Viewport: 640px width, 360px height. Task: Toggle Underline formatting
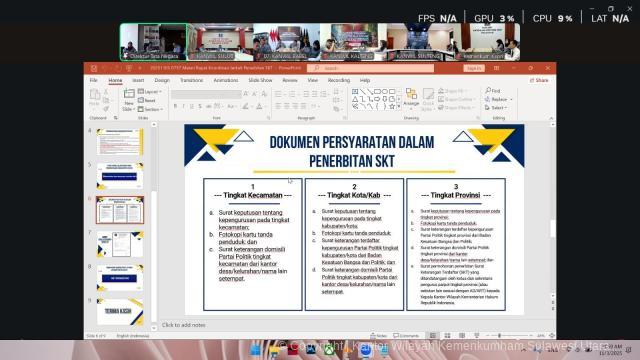[191, 106]
